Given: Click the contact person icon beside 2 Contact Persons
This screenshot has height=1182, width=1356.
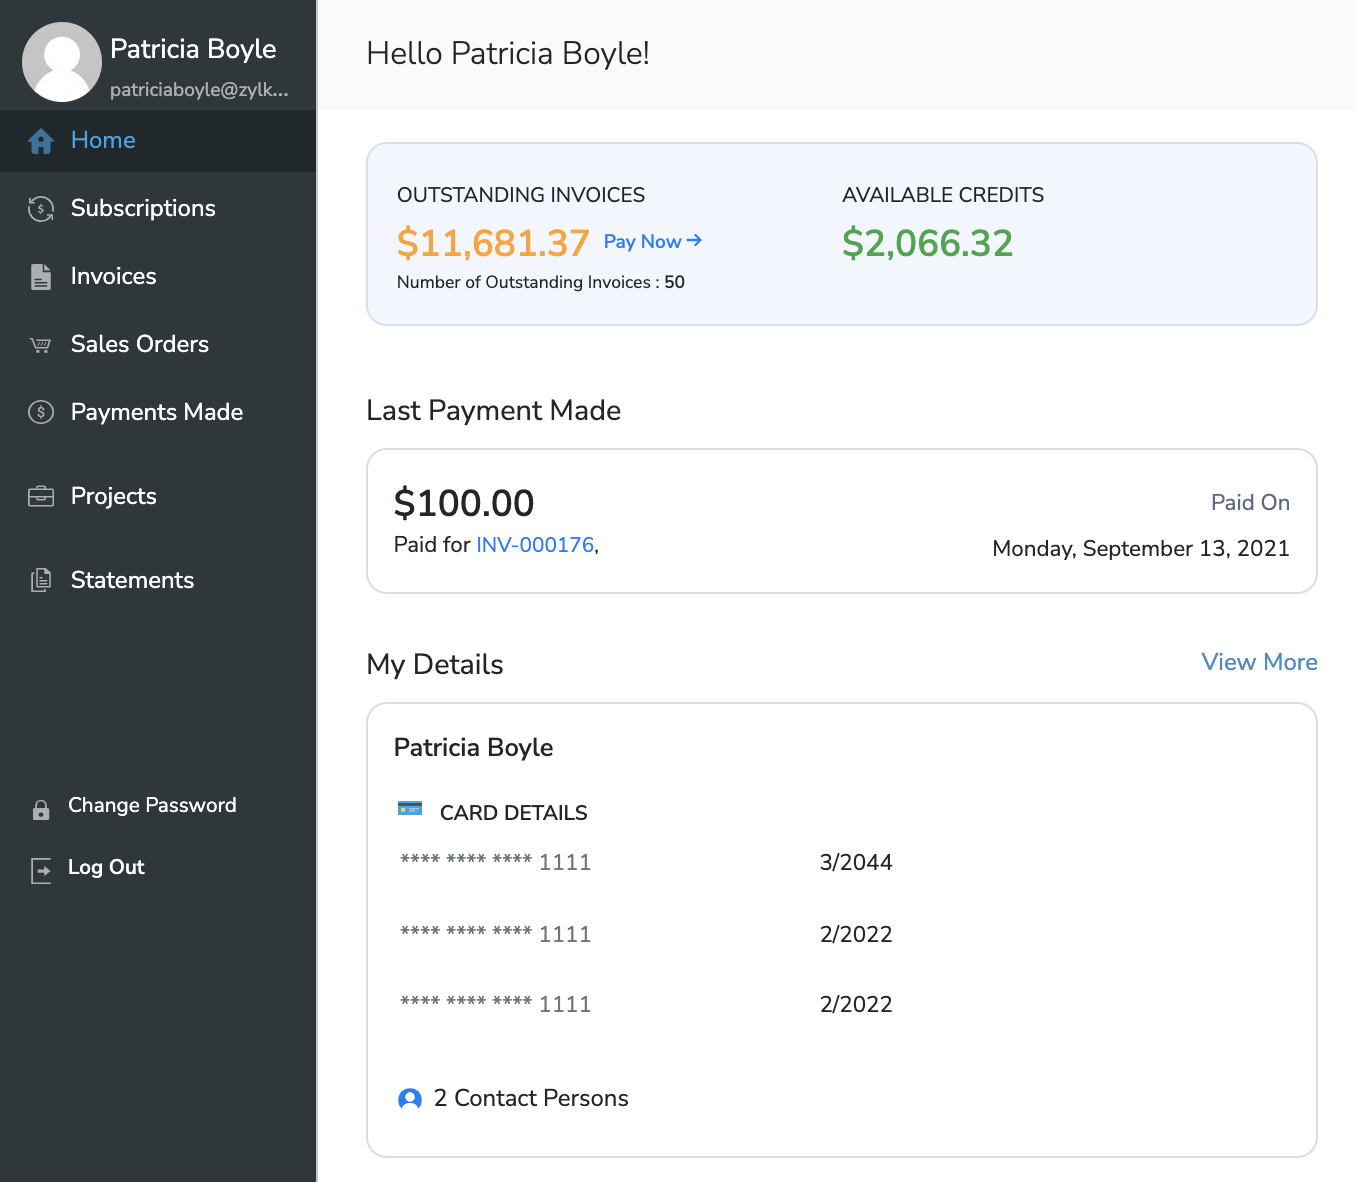Looking at the screenshot, I should (x=410, y=1098).
